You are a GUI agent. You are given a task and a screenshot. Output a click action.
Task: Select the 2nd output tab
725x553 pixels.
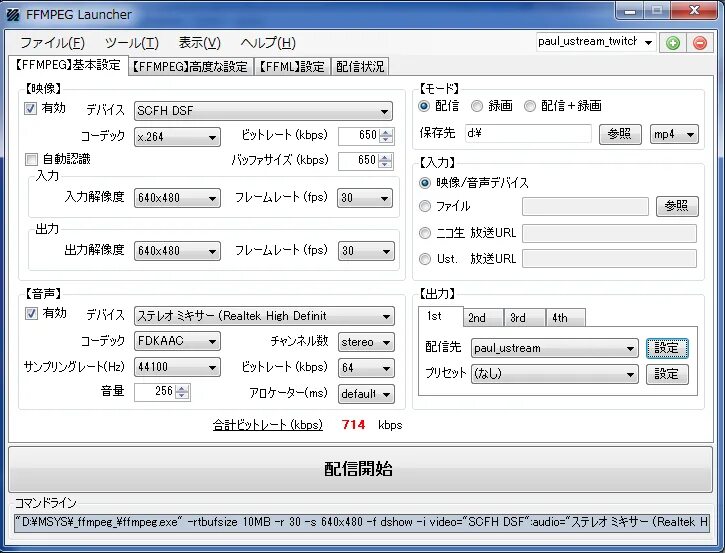(x=483, y=318)
